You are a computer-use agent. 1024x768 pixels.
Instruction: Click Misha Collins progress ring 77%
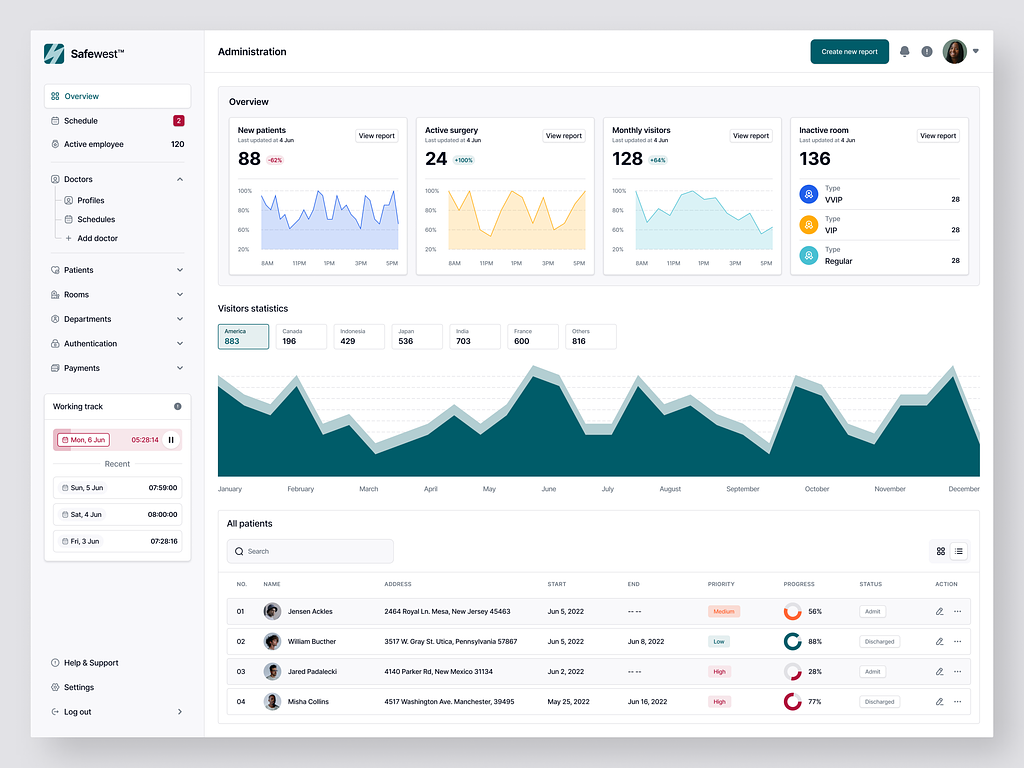tap(793, 702)
